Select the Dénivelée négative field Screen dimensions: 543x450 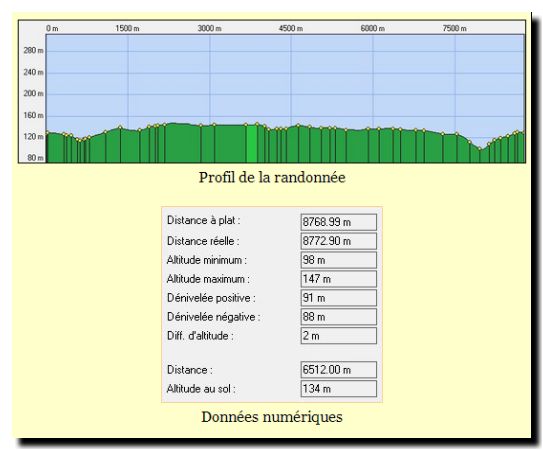coord(339,317)
